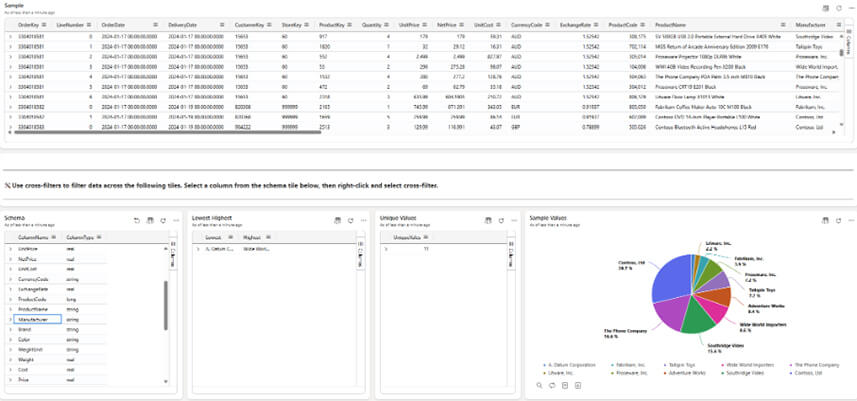Open Sample Values tile more options menu
857x401 pixels.
coord(851,220)
